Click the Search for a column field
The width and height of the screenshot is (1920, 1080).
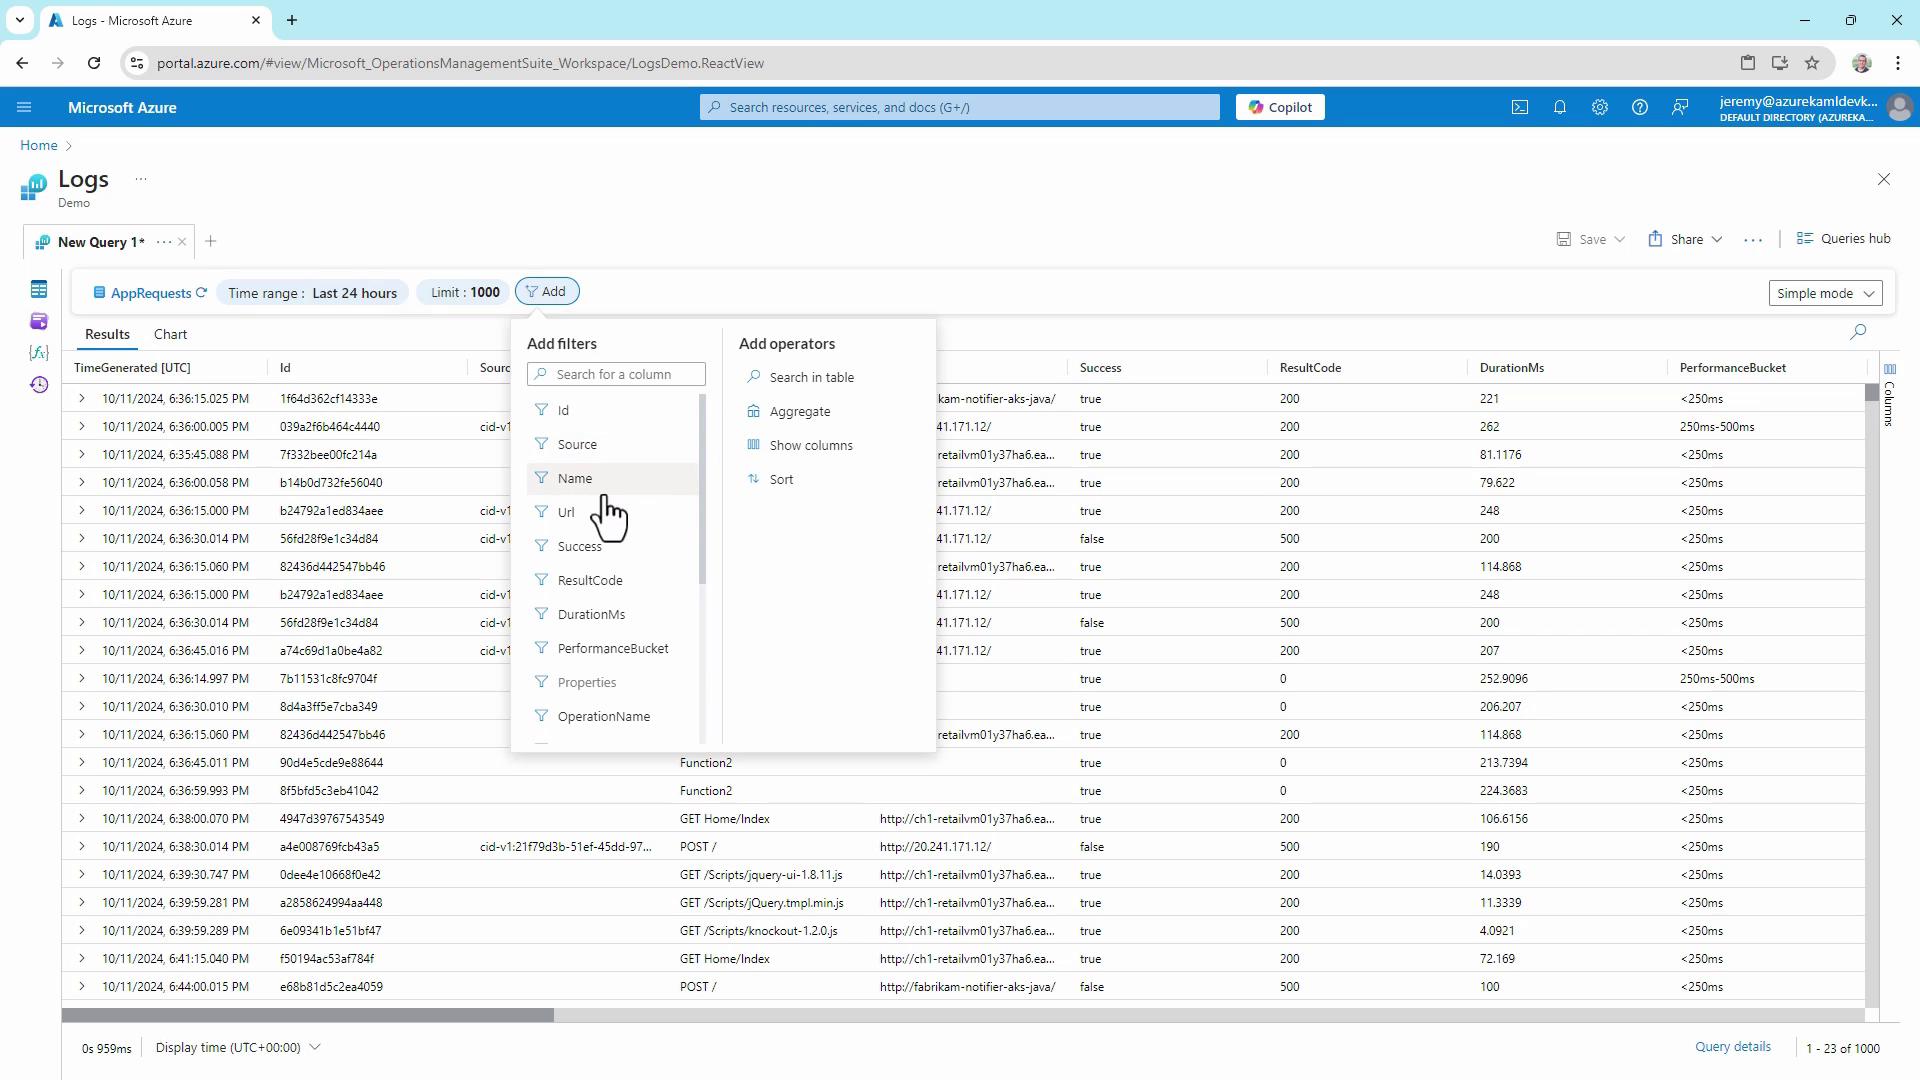[x=616, y=375]
